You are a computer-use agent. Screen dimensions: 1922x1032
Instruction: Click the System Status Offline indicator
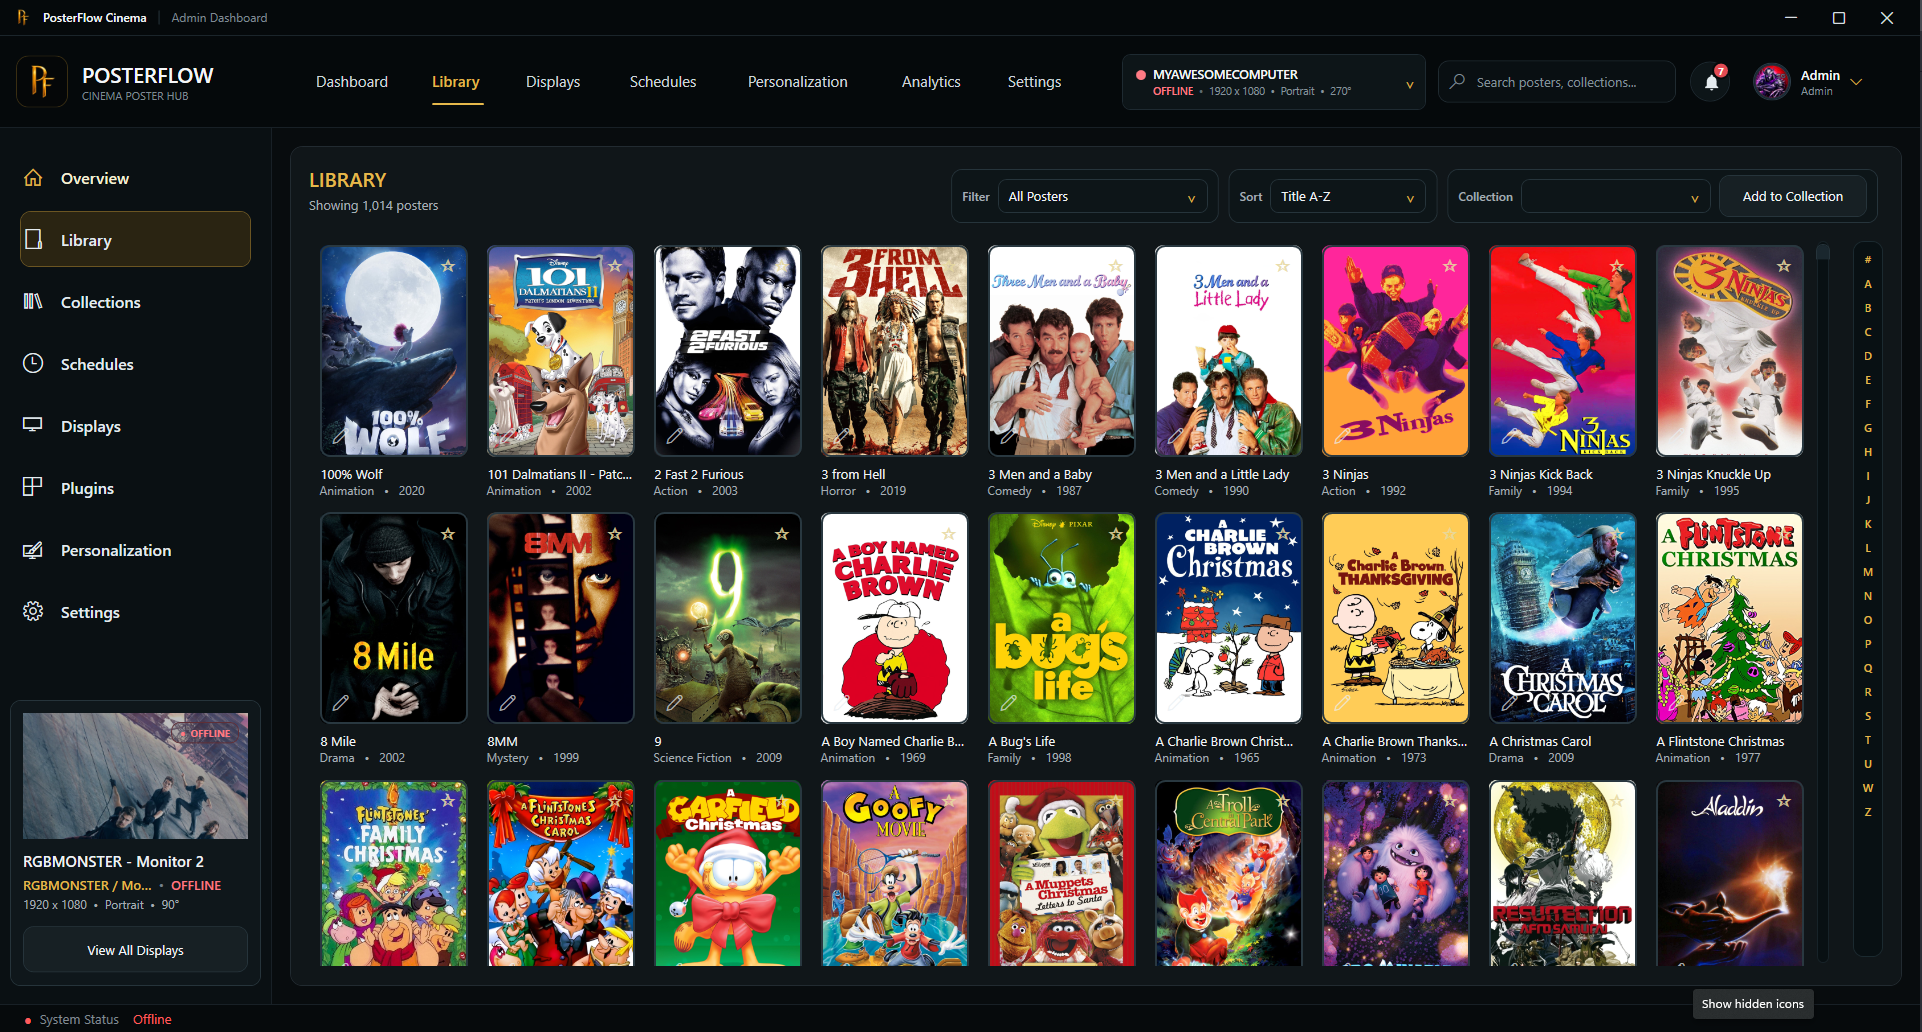pyautogui.click(x=98, y=1019)
